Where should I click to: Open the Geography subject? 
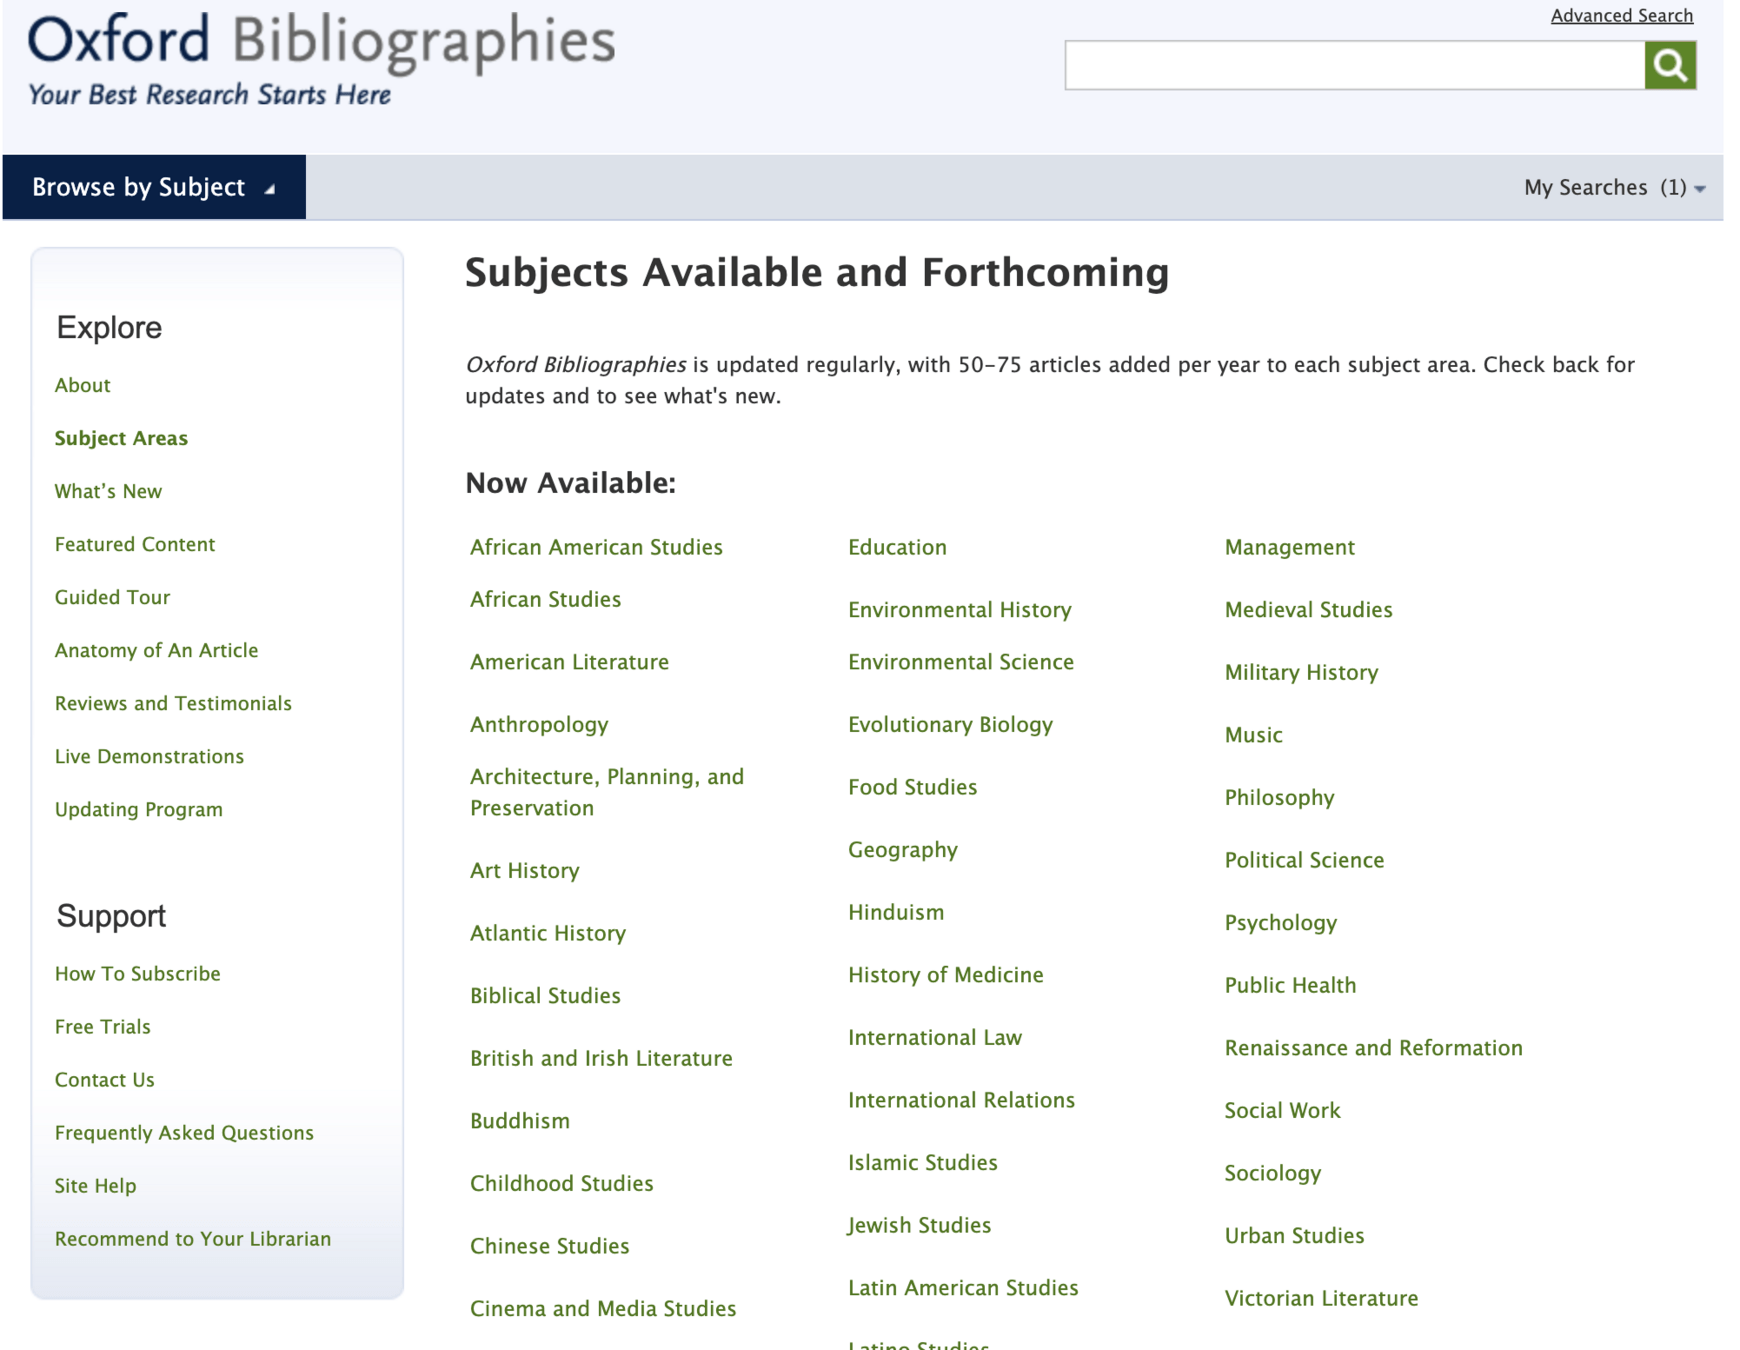point(902,850)
